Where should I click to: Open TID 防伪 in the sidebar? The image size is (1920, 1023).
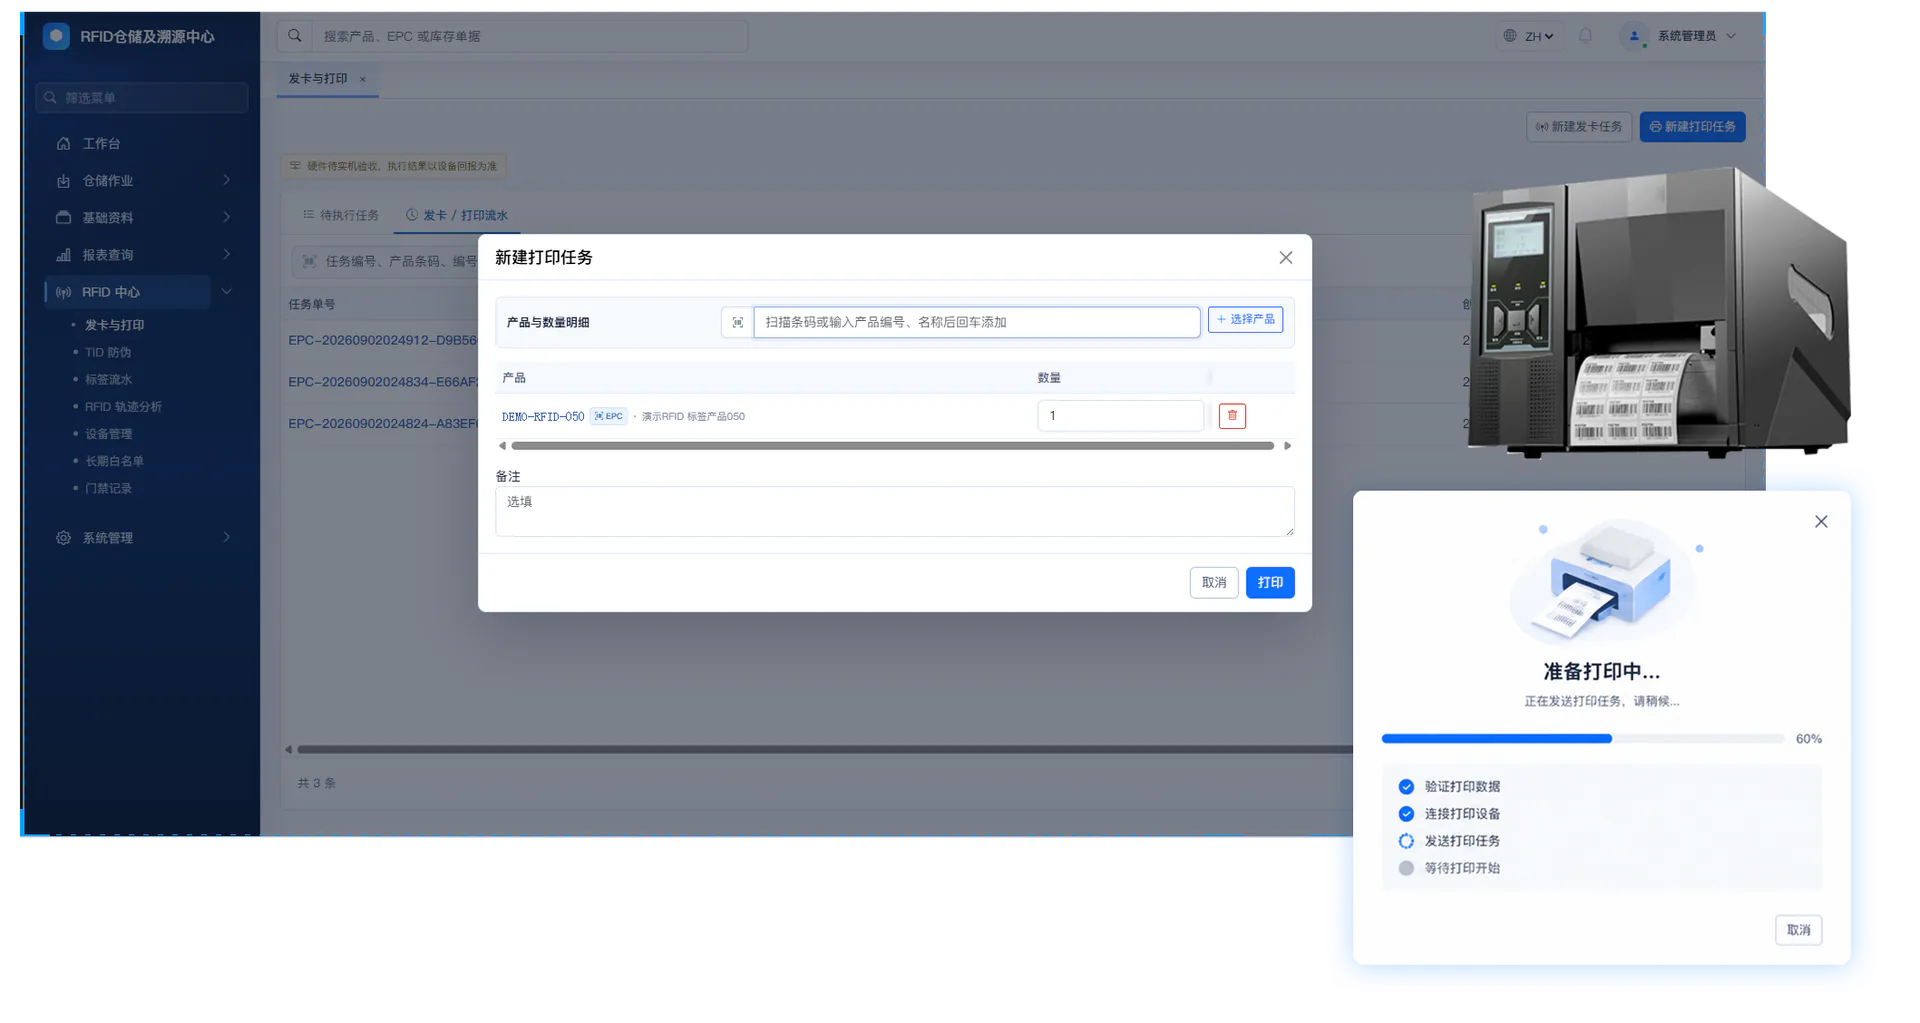[x=108, y=352]
